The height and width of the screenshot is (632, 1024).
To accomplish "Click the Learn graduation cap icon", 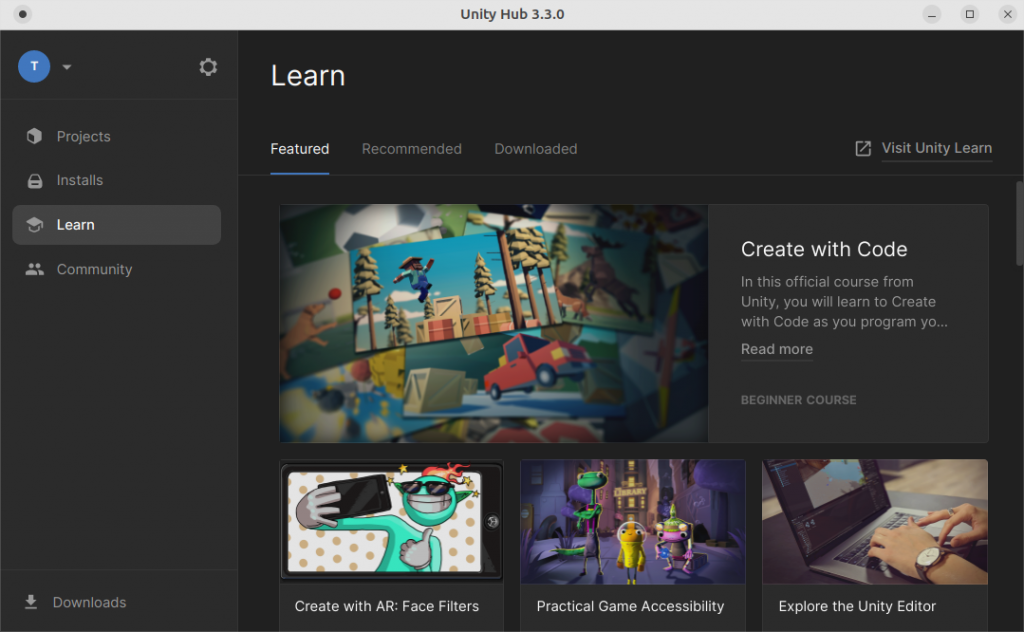I will pos(35,225).
